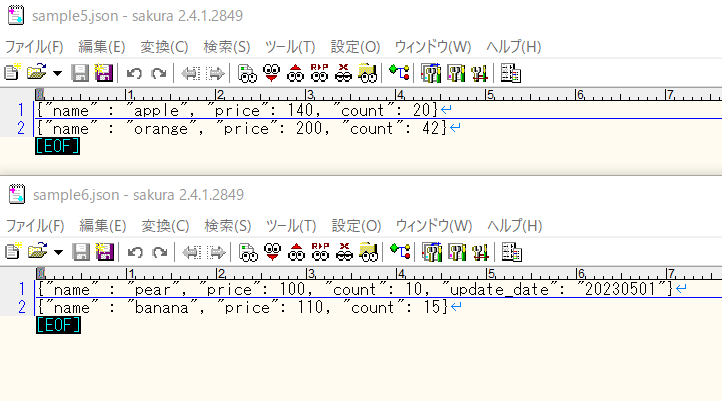Screen dimensions: 722x401
Task: Click Jump history forward icon in sample5.json window
Action: click(x=215, y=73)
